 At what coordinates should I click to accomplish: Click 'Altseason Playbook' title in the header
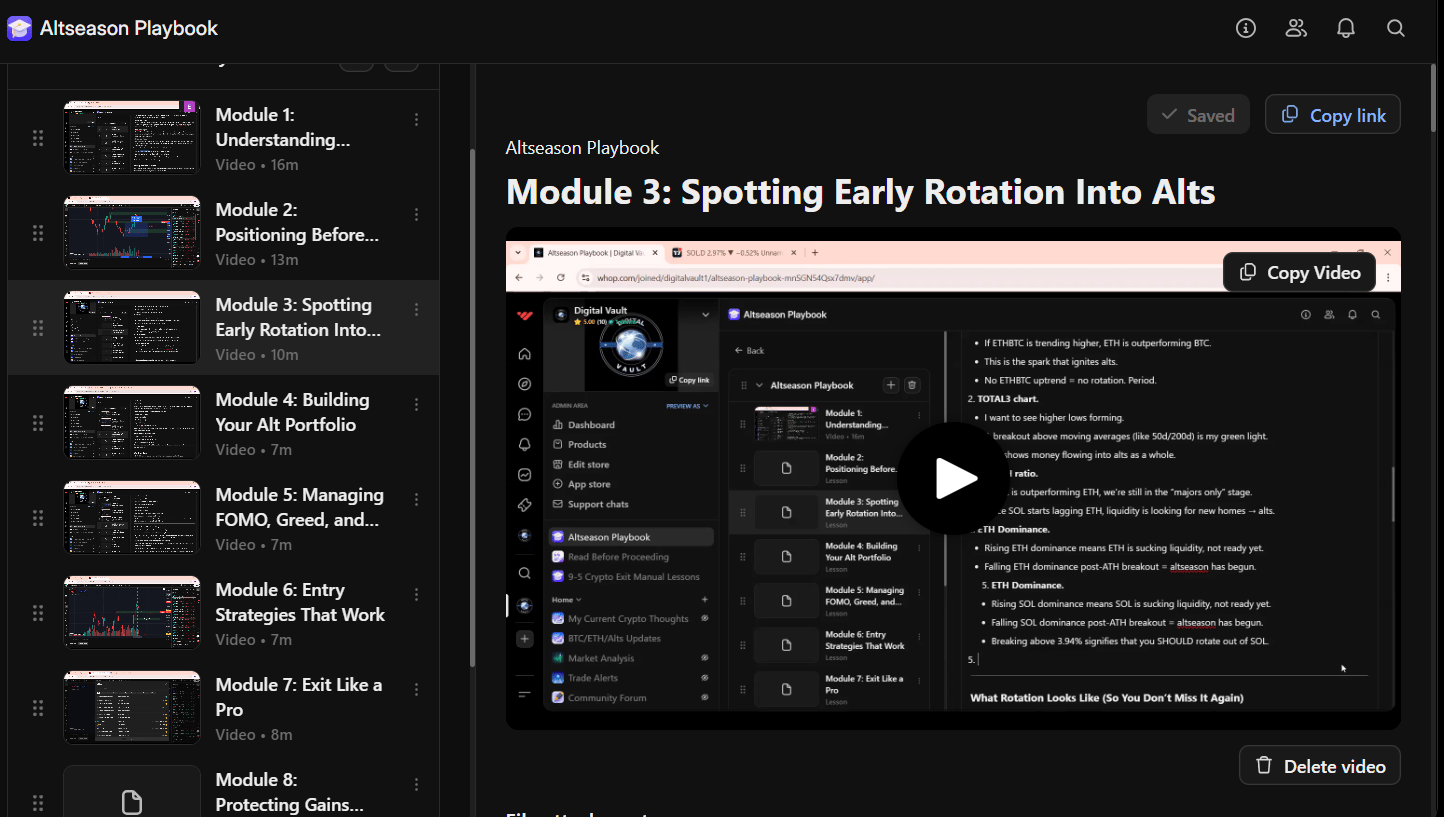click(x=129, y=28)
